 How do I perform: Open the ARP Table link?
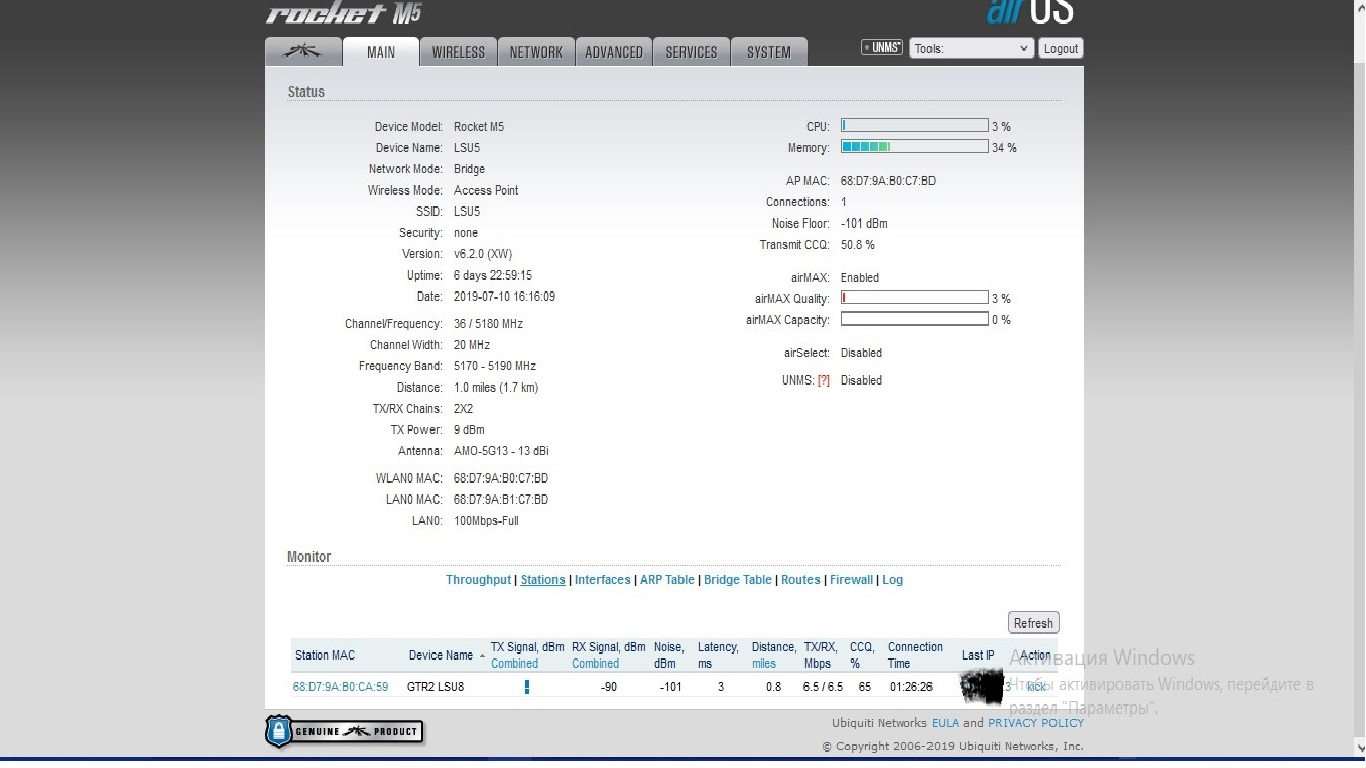[667, 580]
